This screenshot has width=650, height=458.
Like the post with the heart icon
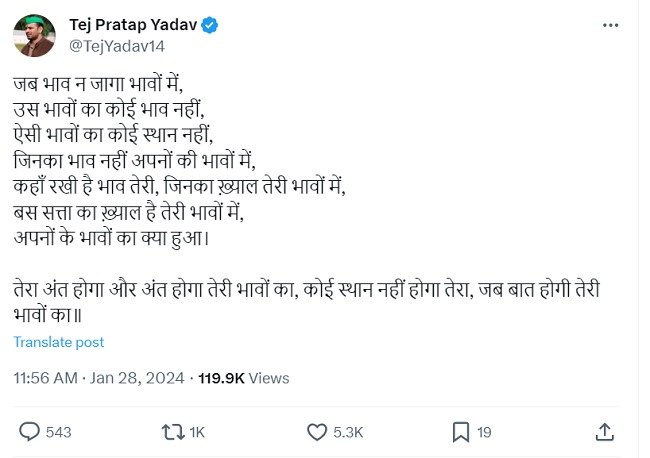coord(317,432)
